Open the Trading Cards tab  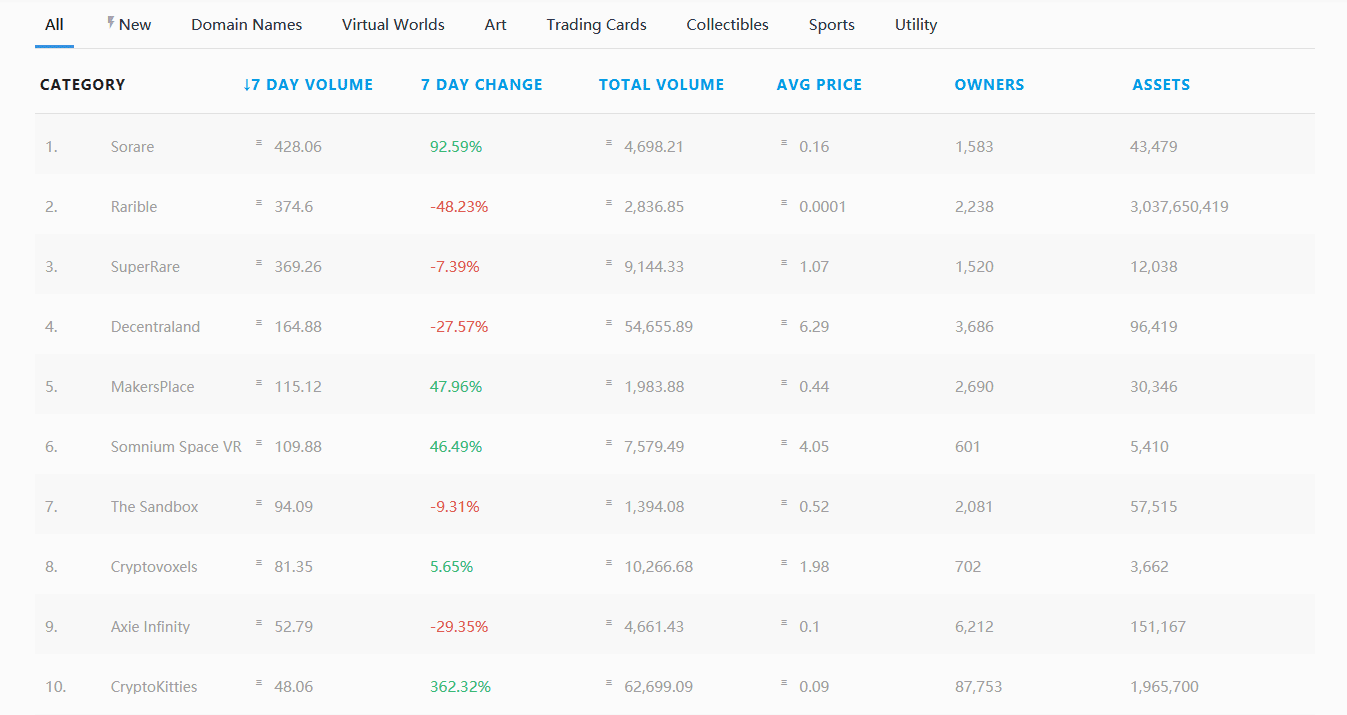click(597, 24)
